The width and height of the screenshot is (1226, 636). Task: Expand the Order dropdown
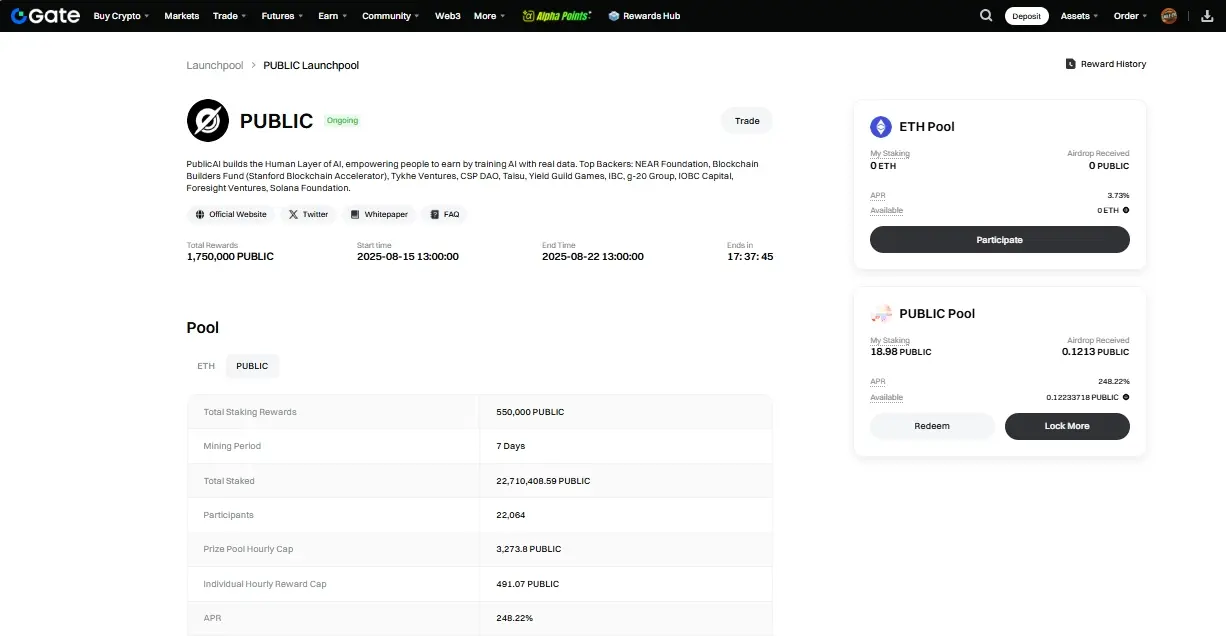click(x=1131, y=16)
